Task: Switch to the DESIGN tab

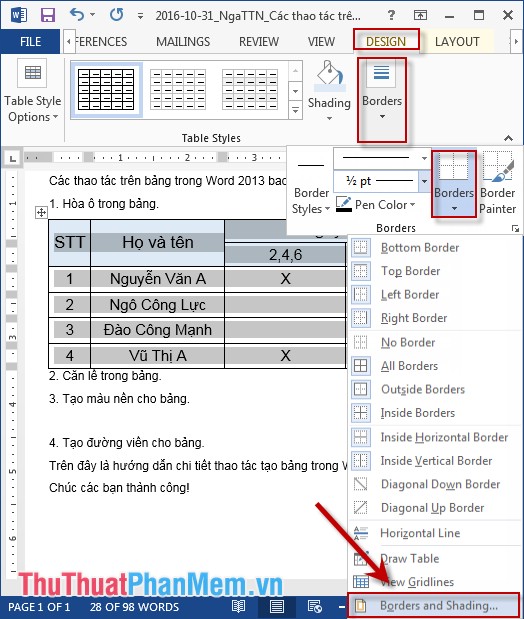Action: (x=386, y=41)
